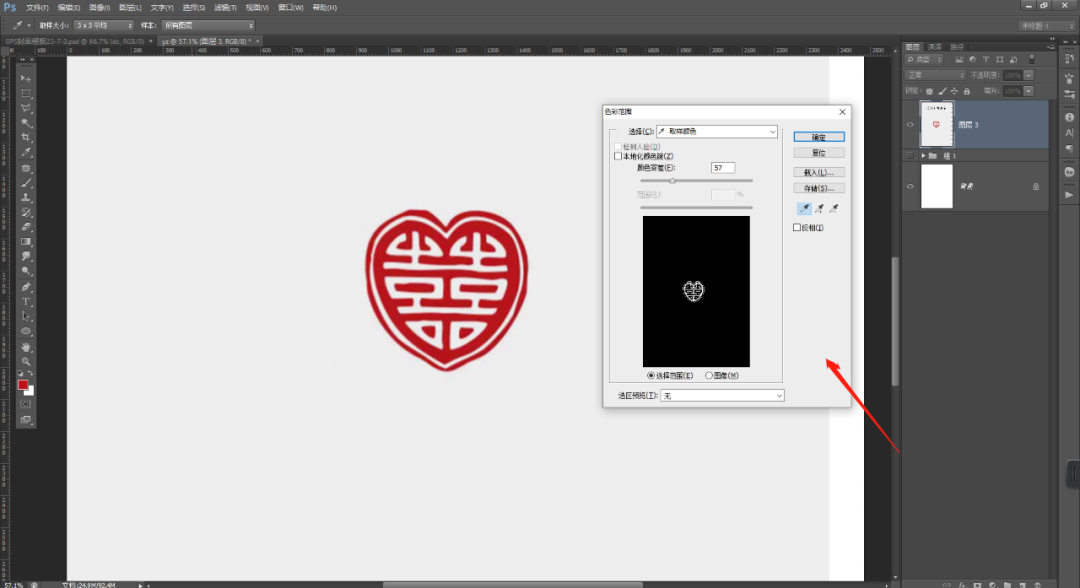The height and width of the screenshot is (588, 1080).
Task: Click the red foreground color swatch
Action: tap(22, 384)
